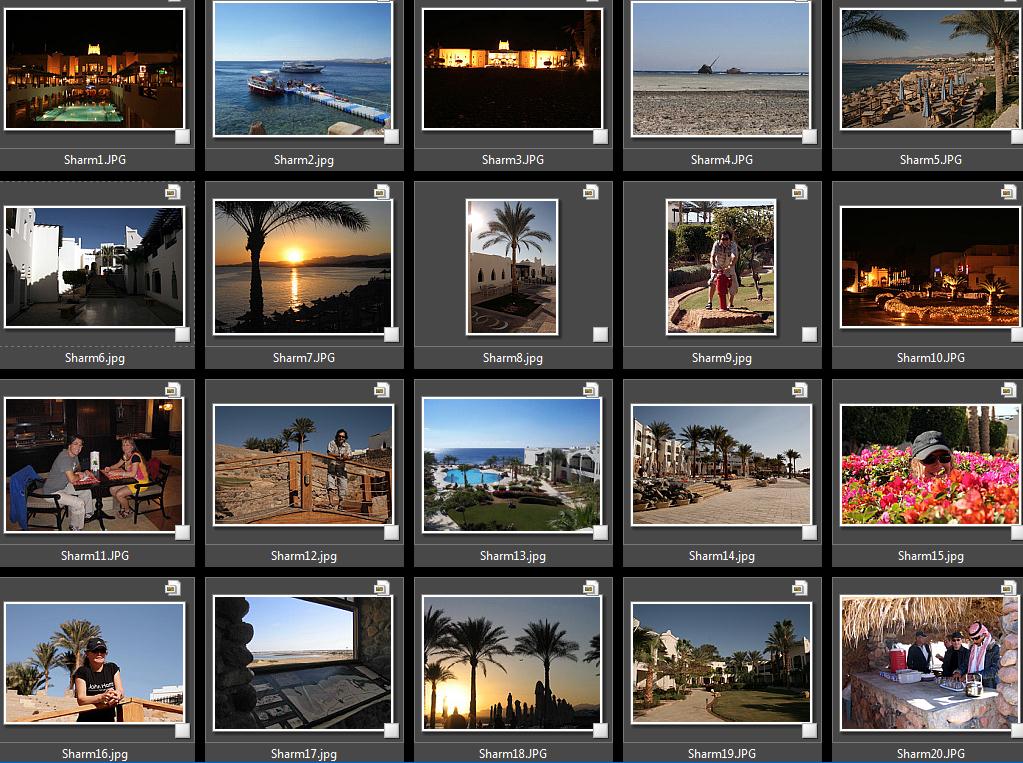Click the file name "Sharm7.JPG"

304,358
